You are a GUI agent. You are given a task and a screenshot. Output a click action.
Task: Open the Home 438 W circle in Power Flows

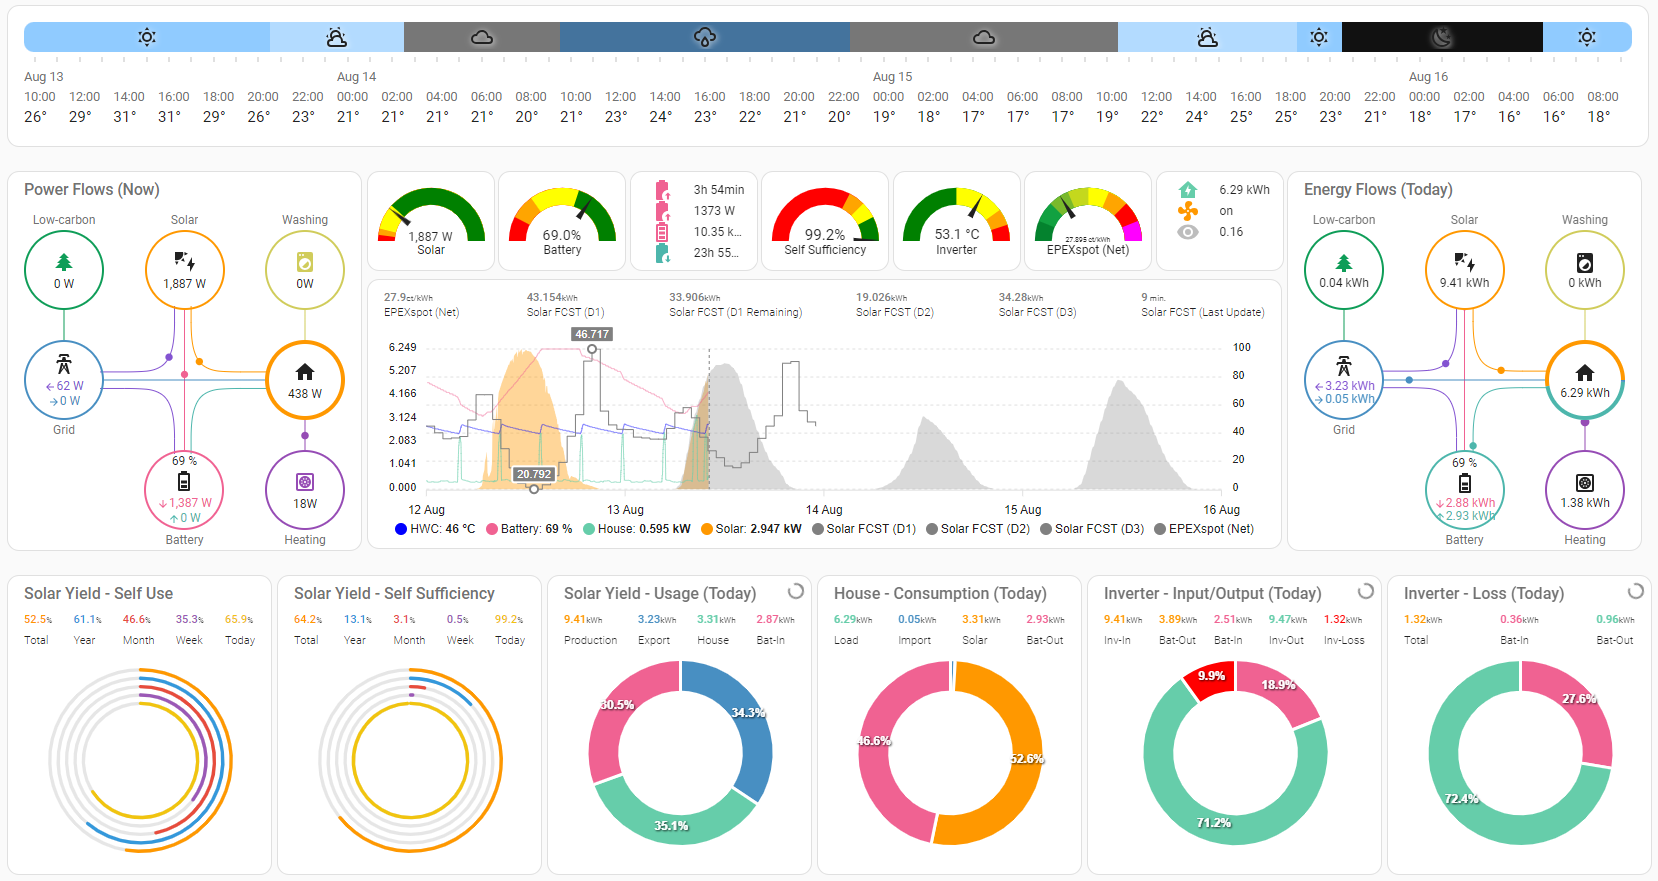(x=305, y=380)
